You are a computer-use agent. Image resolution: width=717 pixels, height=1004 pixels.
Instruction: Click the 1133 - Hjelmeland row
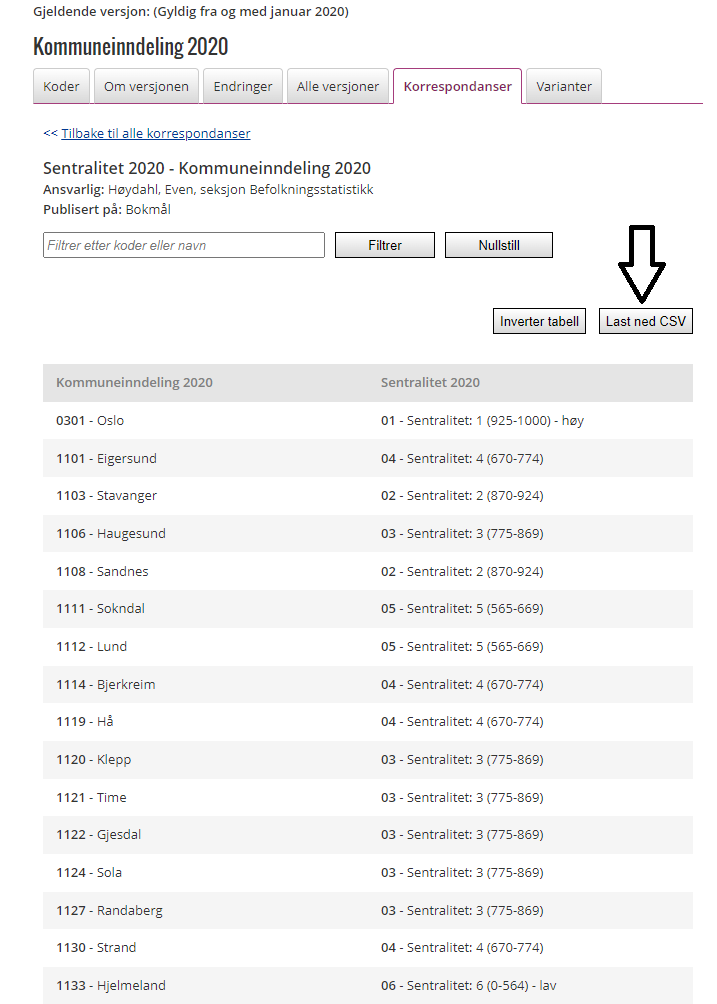[x=110, y=985]
